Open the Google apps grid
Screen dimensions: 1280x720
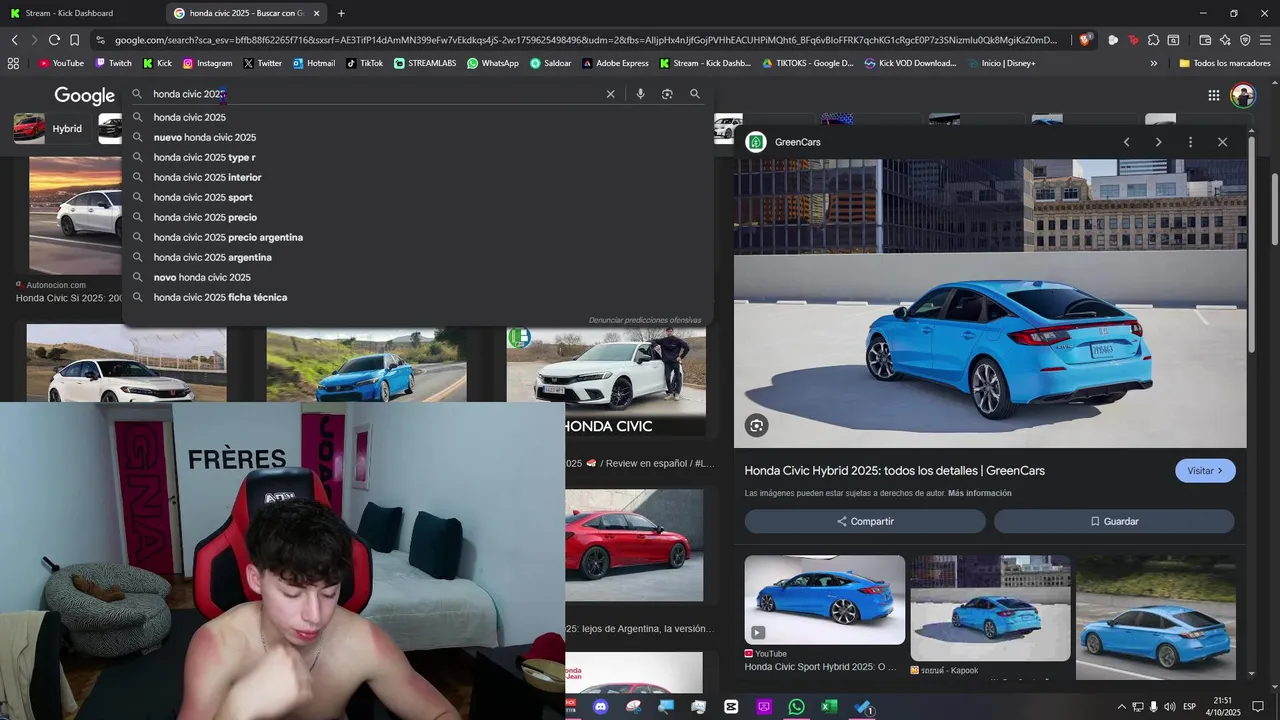coord(1214,95)
